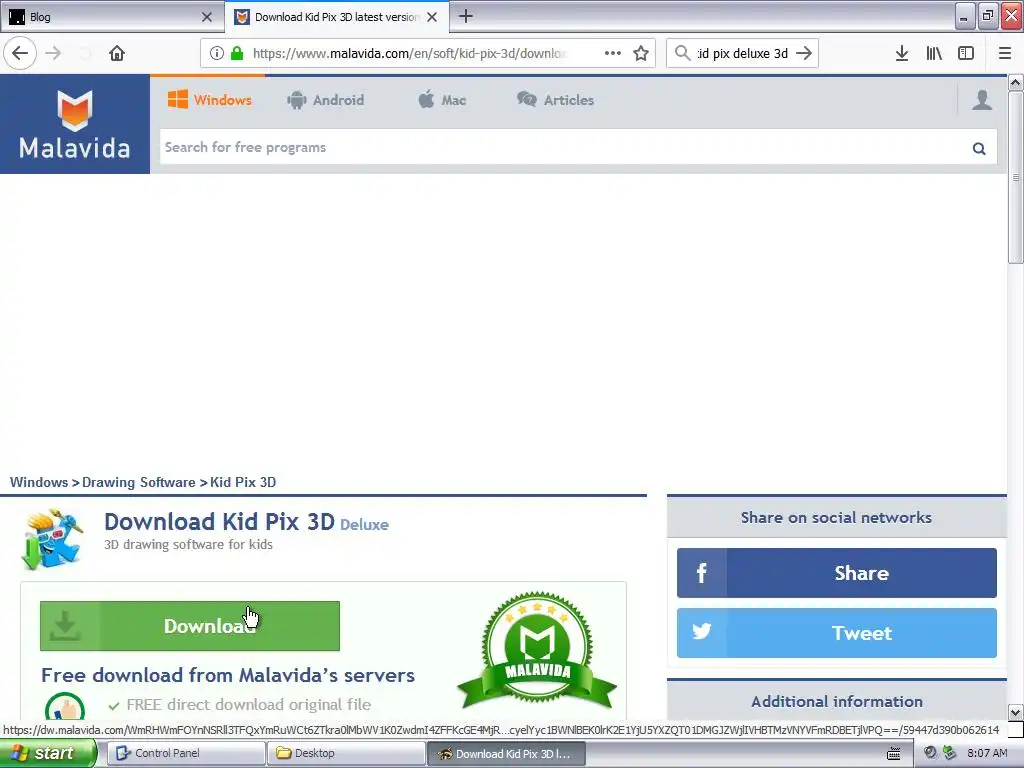Click the Malavida search magnifier button
This screenshot has width=1024, height=768.
pyautogui.click(x=979, y=148)
